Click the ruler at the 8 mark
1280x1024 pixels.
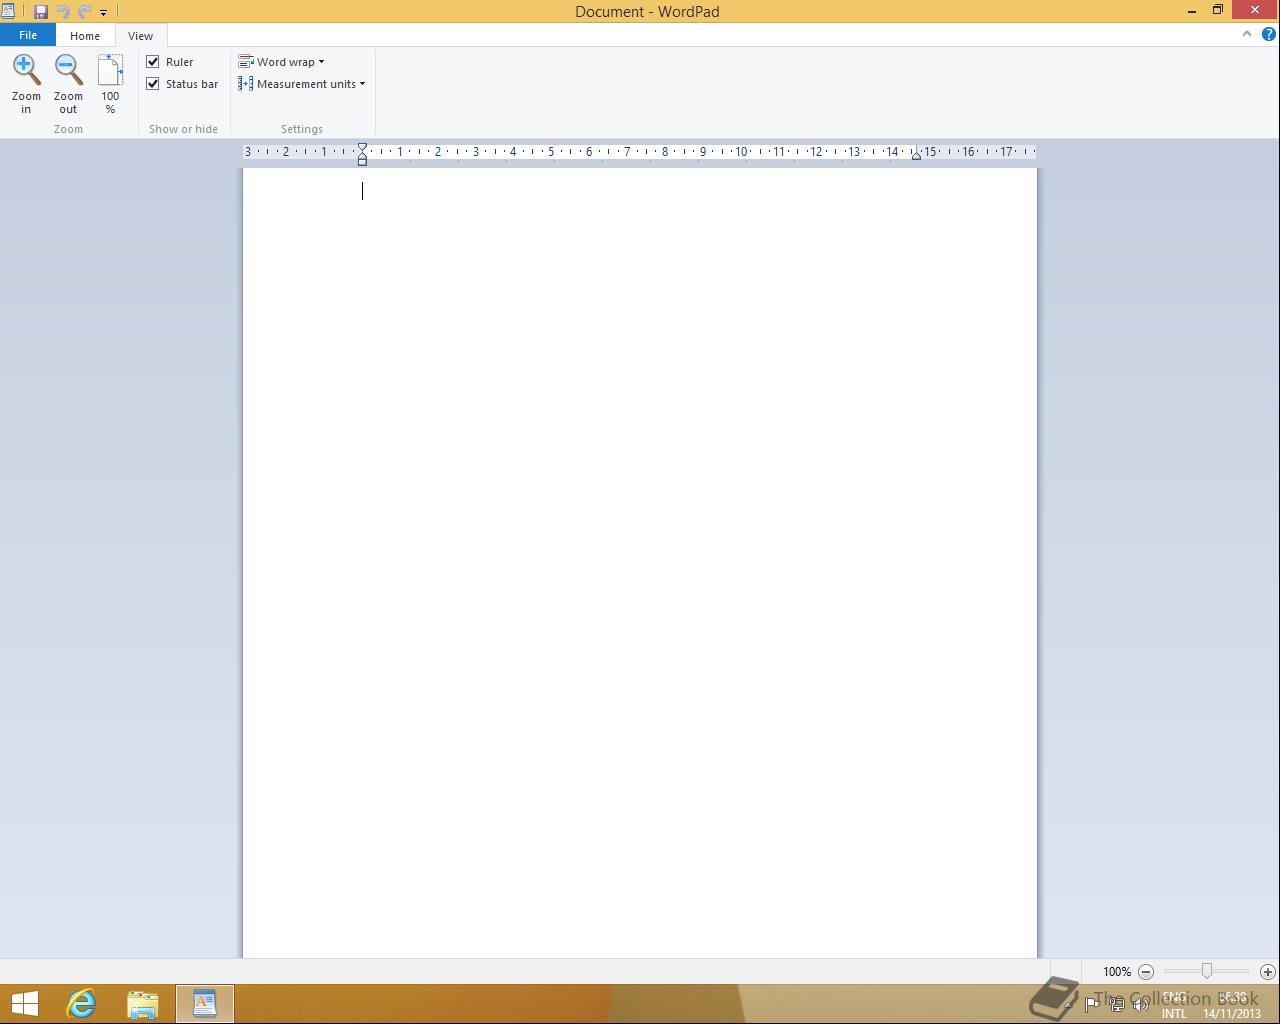point(665,152)
